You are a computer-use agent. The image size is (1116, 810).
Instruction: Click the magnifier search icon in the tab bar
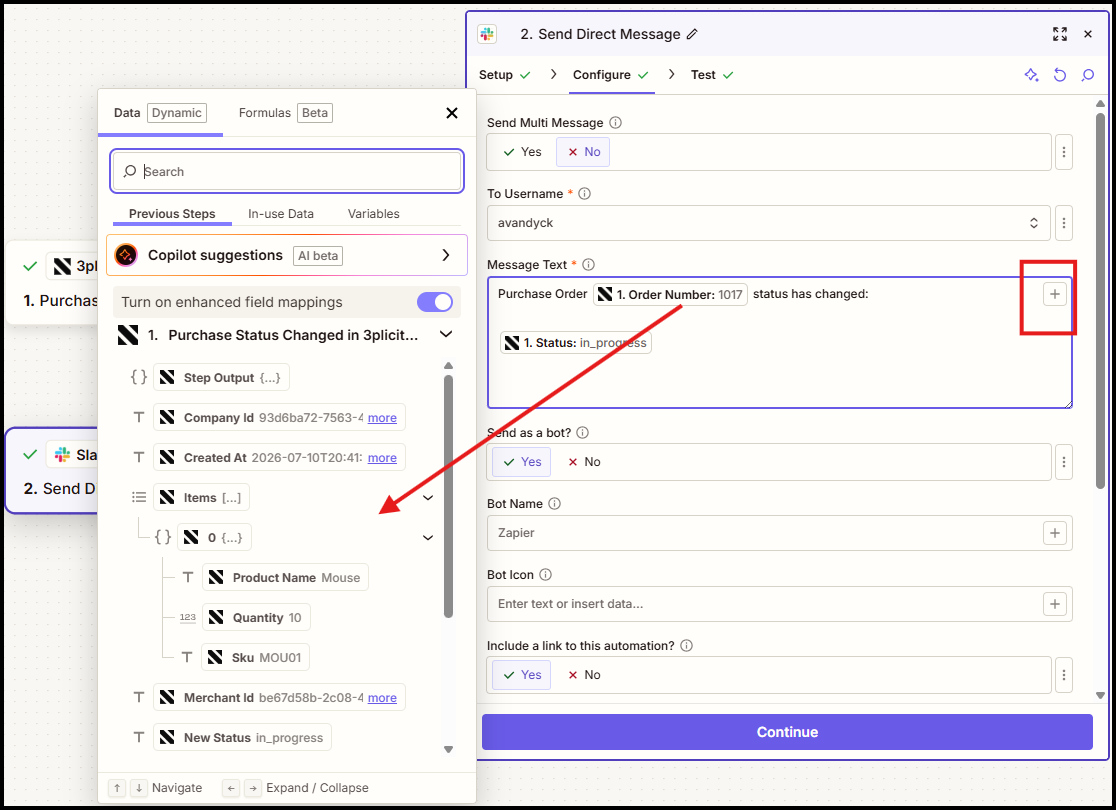[x=1088, y=75]
